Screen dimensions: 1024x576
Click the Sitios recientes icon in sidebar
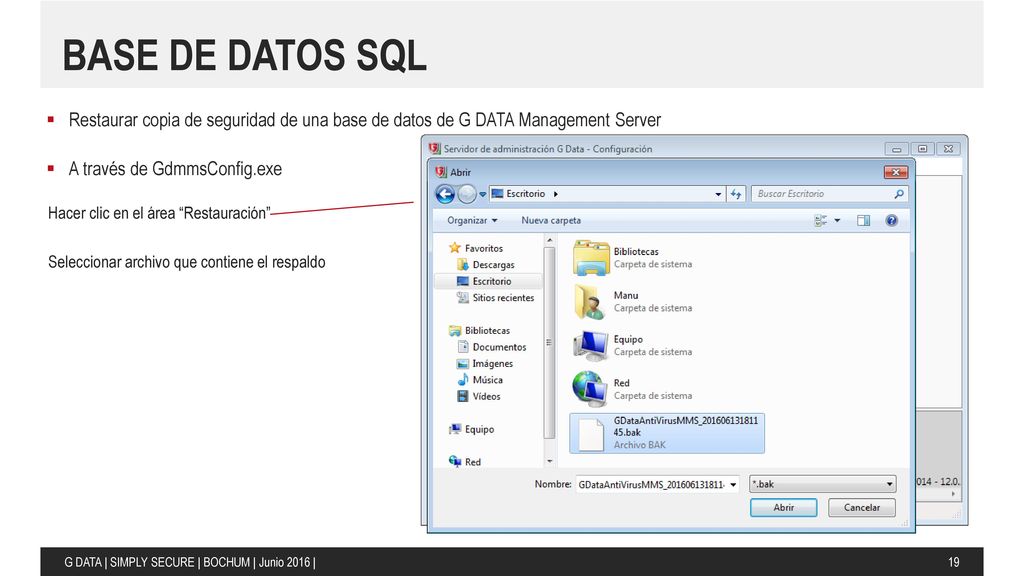[x=462, y=297]
